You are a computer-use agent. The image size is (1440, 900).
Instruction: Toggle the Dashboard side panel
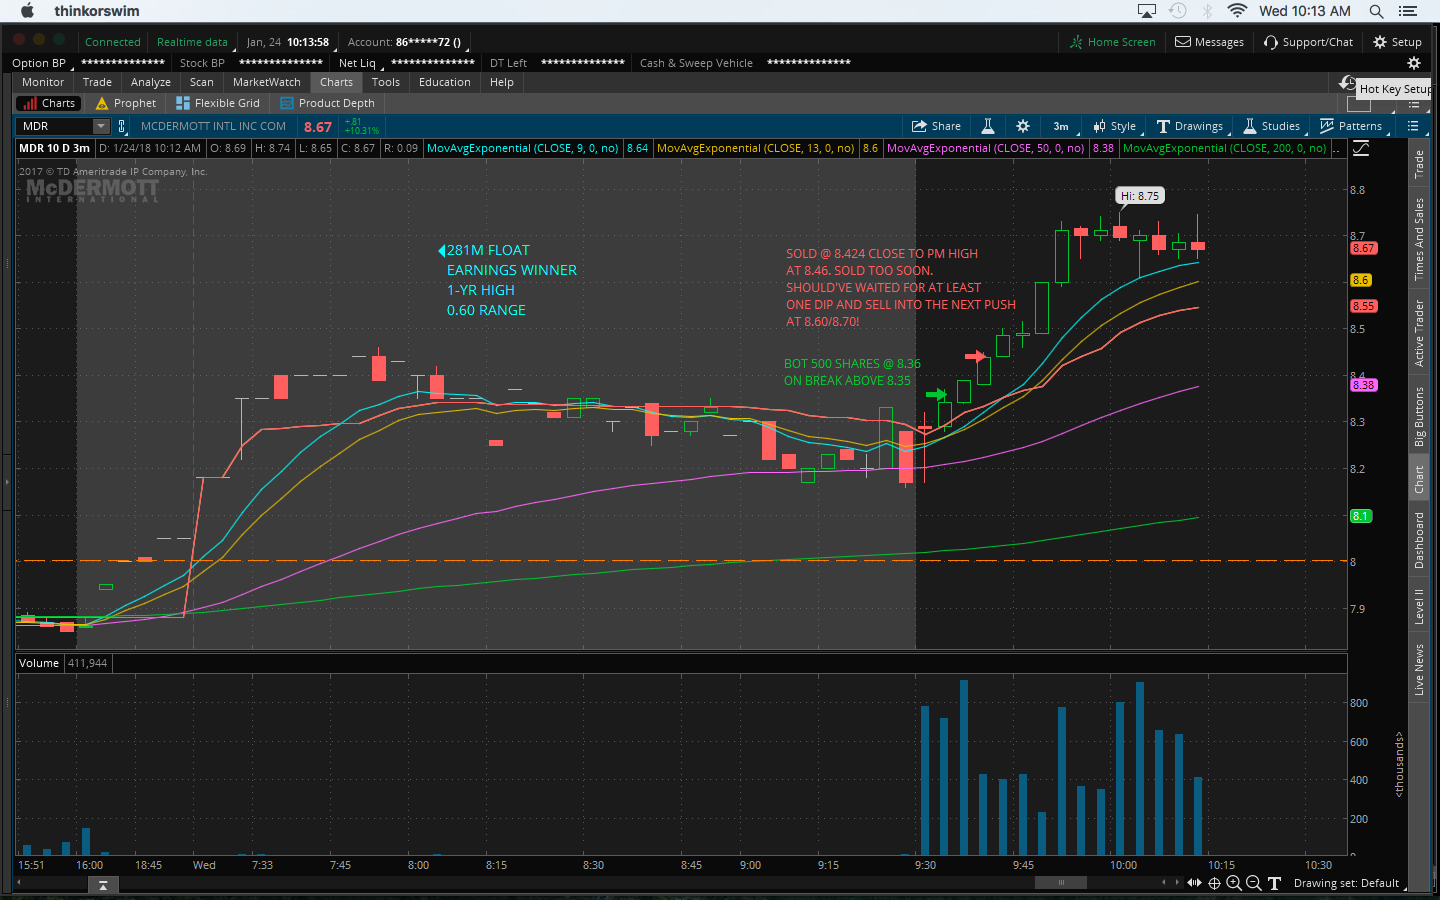click(x=1418, y=540)
